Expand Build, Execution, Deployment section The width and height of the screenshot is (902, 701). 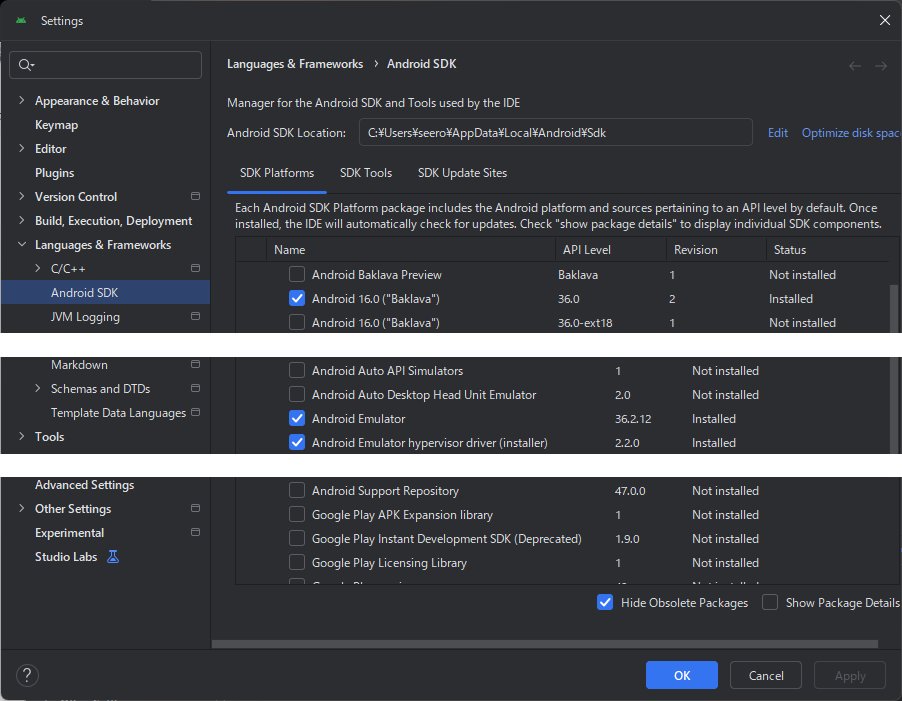[x=22, y=220]
